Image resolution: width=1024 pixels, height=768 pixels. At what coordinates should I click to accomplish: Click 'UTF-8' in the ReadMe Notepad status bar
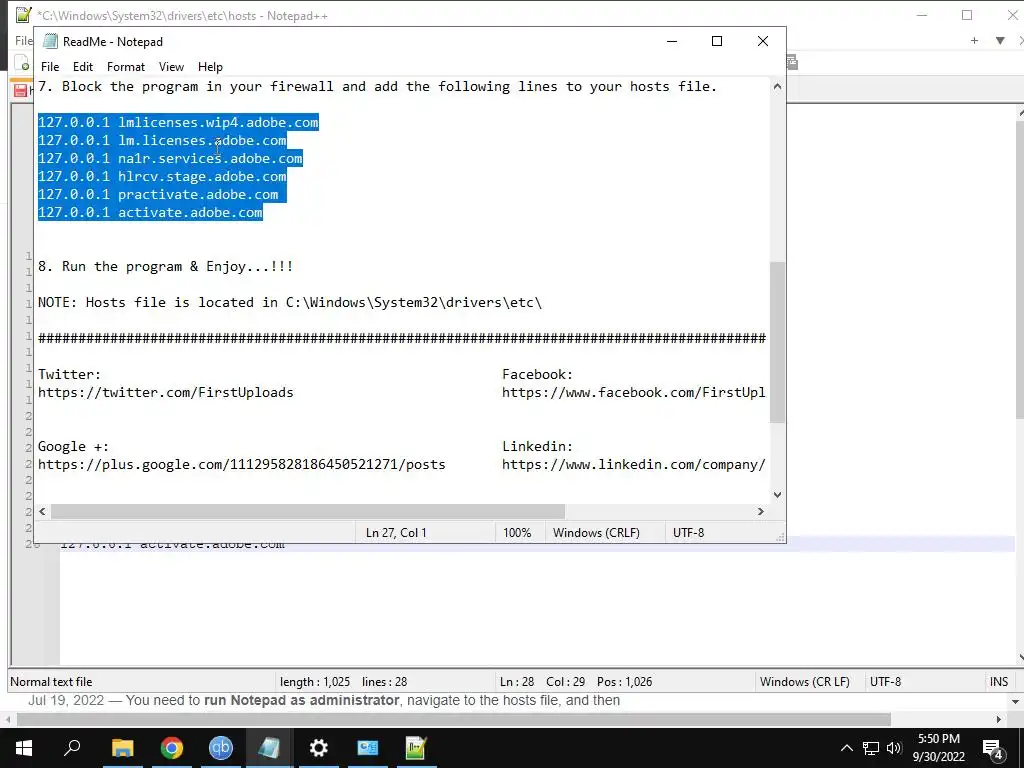(x=688, y=533)
